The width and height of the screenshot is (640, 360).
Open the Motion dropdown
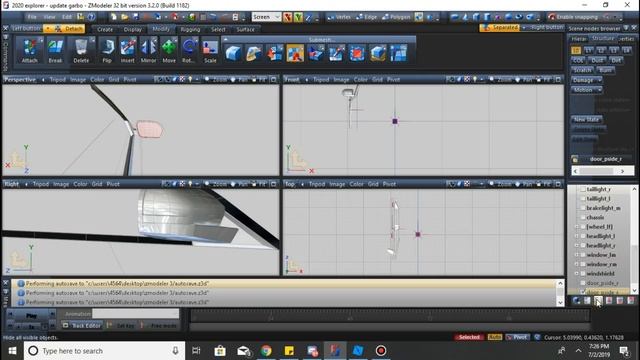pyautogui.click(x=587, y=90)
